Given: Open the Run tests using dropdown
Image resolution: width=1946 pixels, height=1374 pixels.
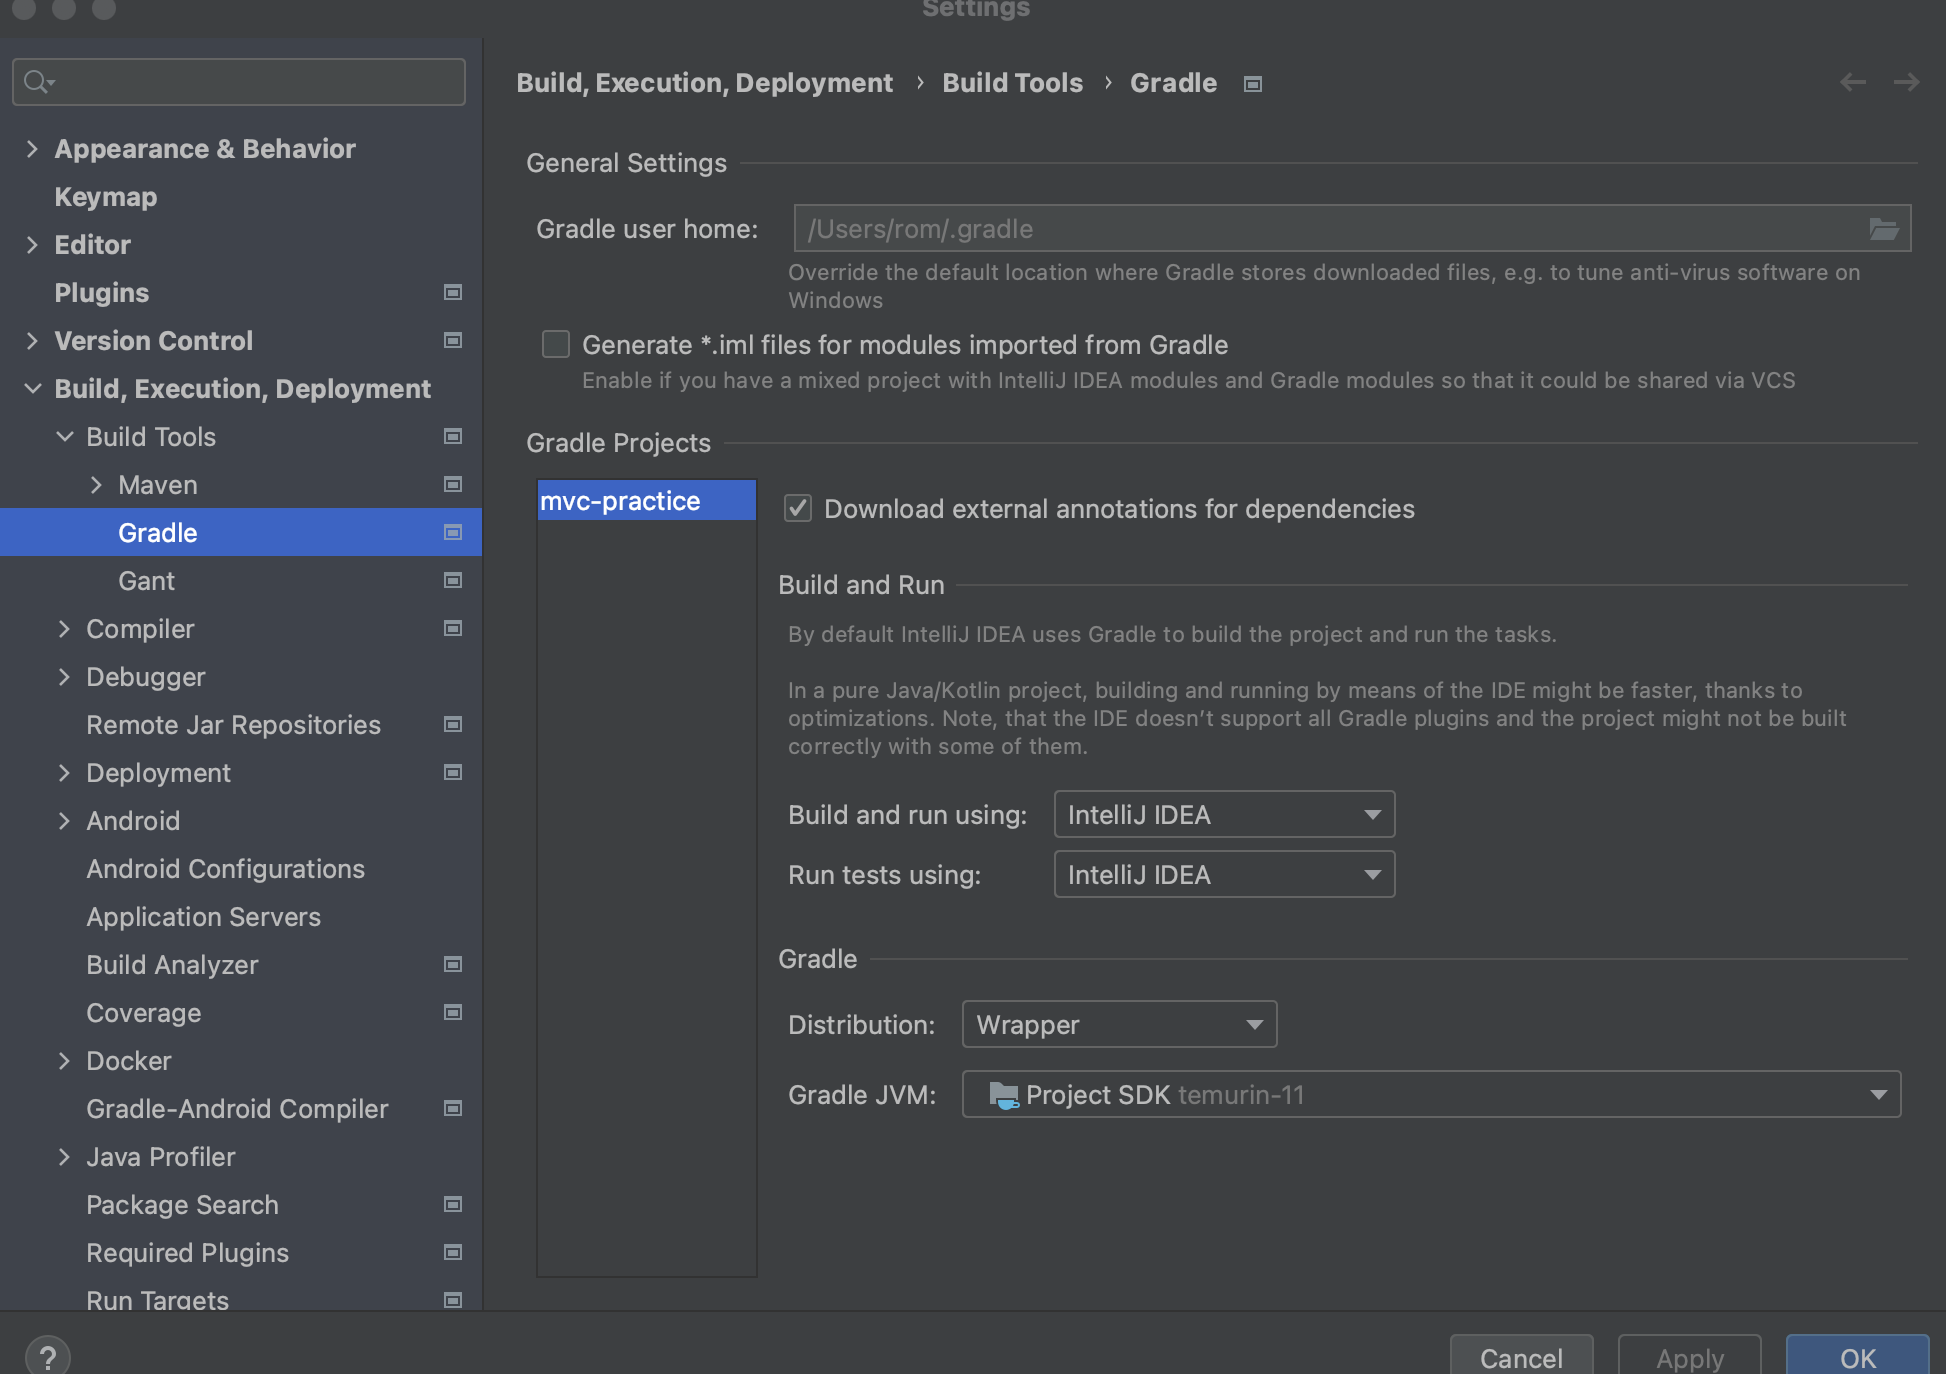Looking at the screenshot, I should (x=1224, y=874).
